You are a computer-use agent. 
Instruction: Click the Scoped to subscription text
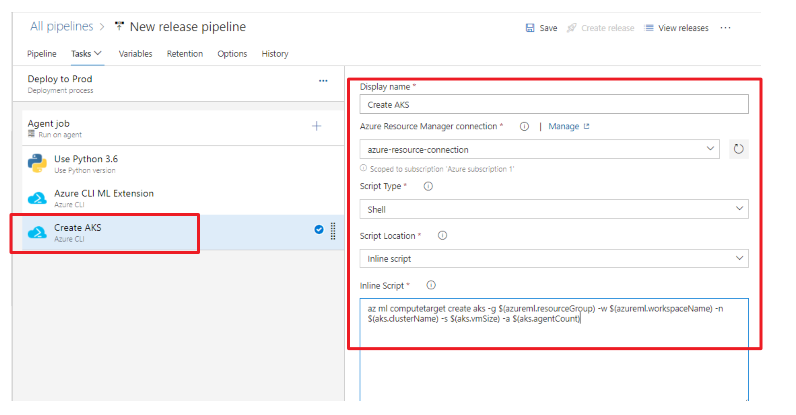pyautogui.click(x=442, y=169)
